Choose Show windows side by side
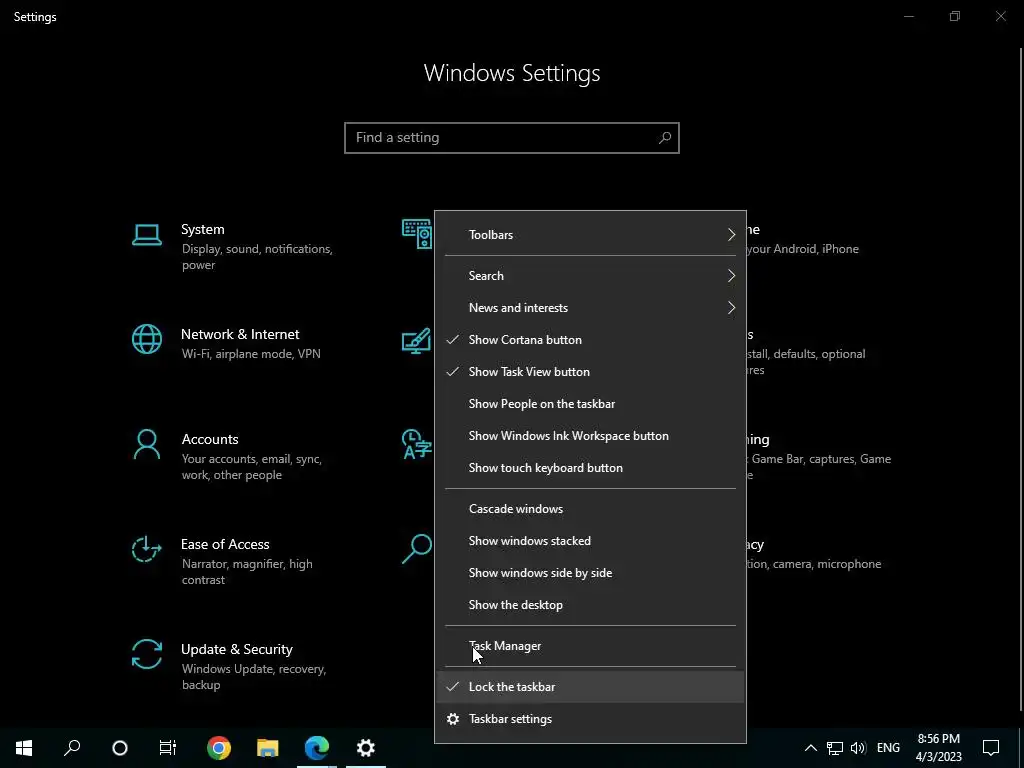1024x768 pixels. point(590,573)
